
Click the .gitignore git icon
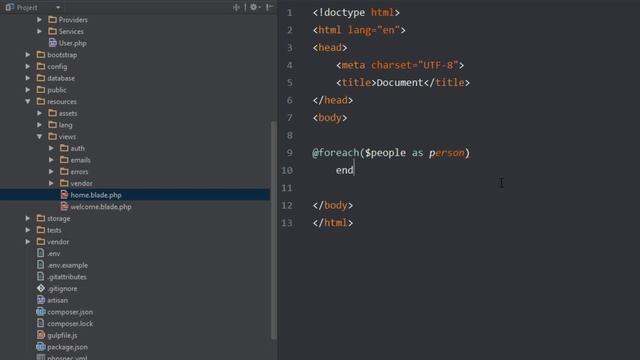coord(41,288)
